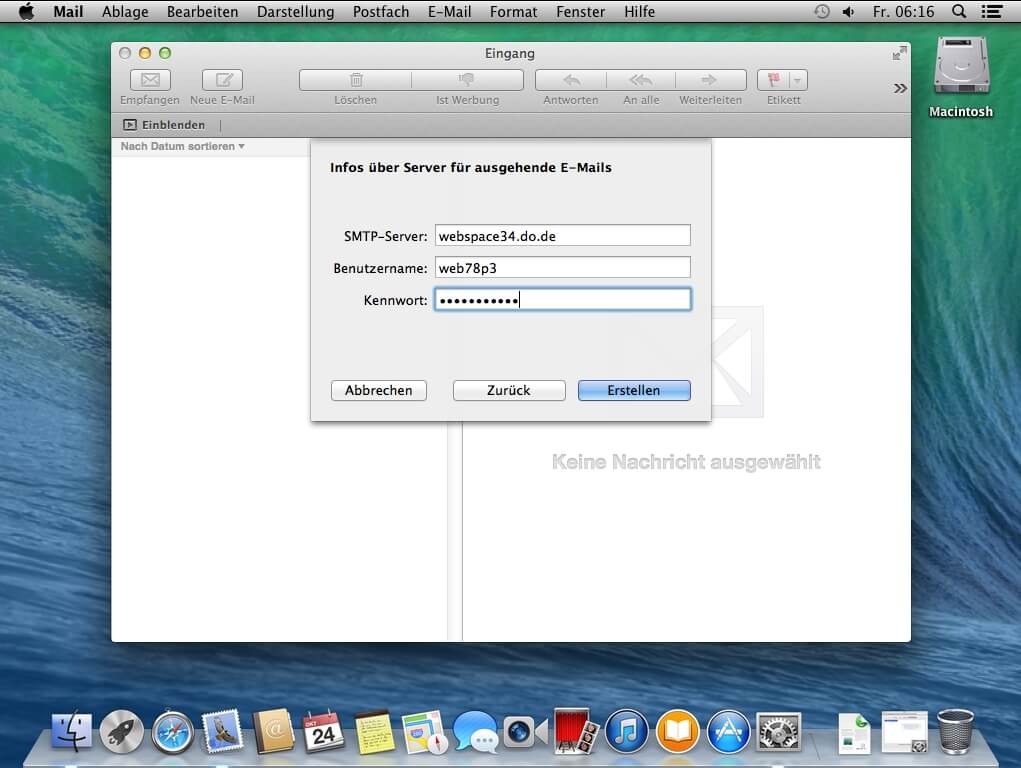Screen dimensions: 1021x768
Task: Open Spotlight search magnifier
Action: coord(959,12)
